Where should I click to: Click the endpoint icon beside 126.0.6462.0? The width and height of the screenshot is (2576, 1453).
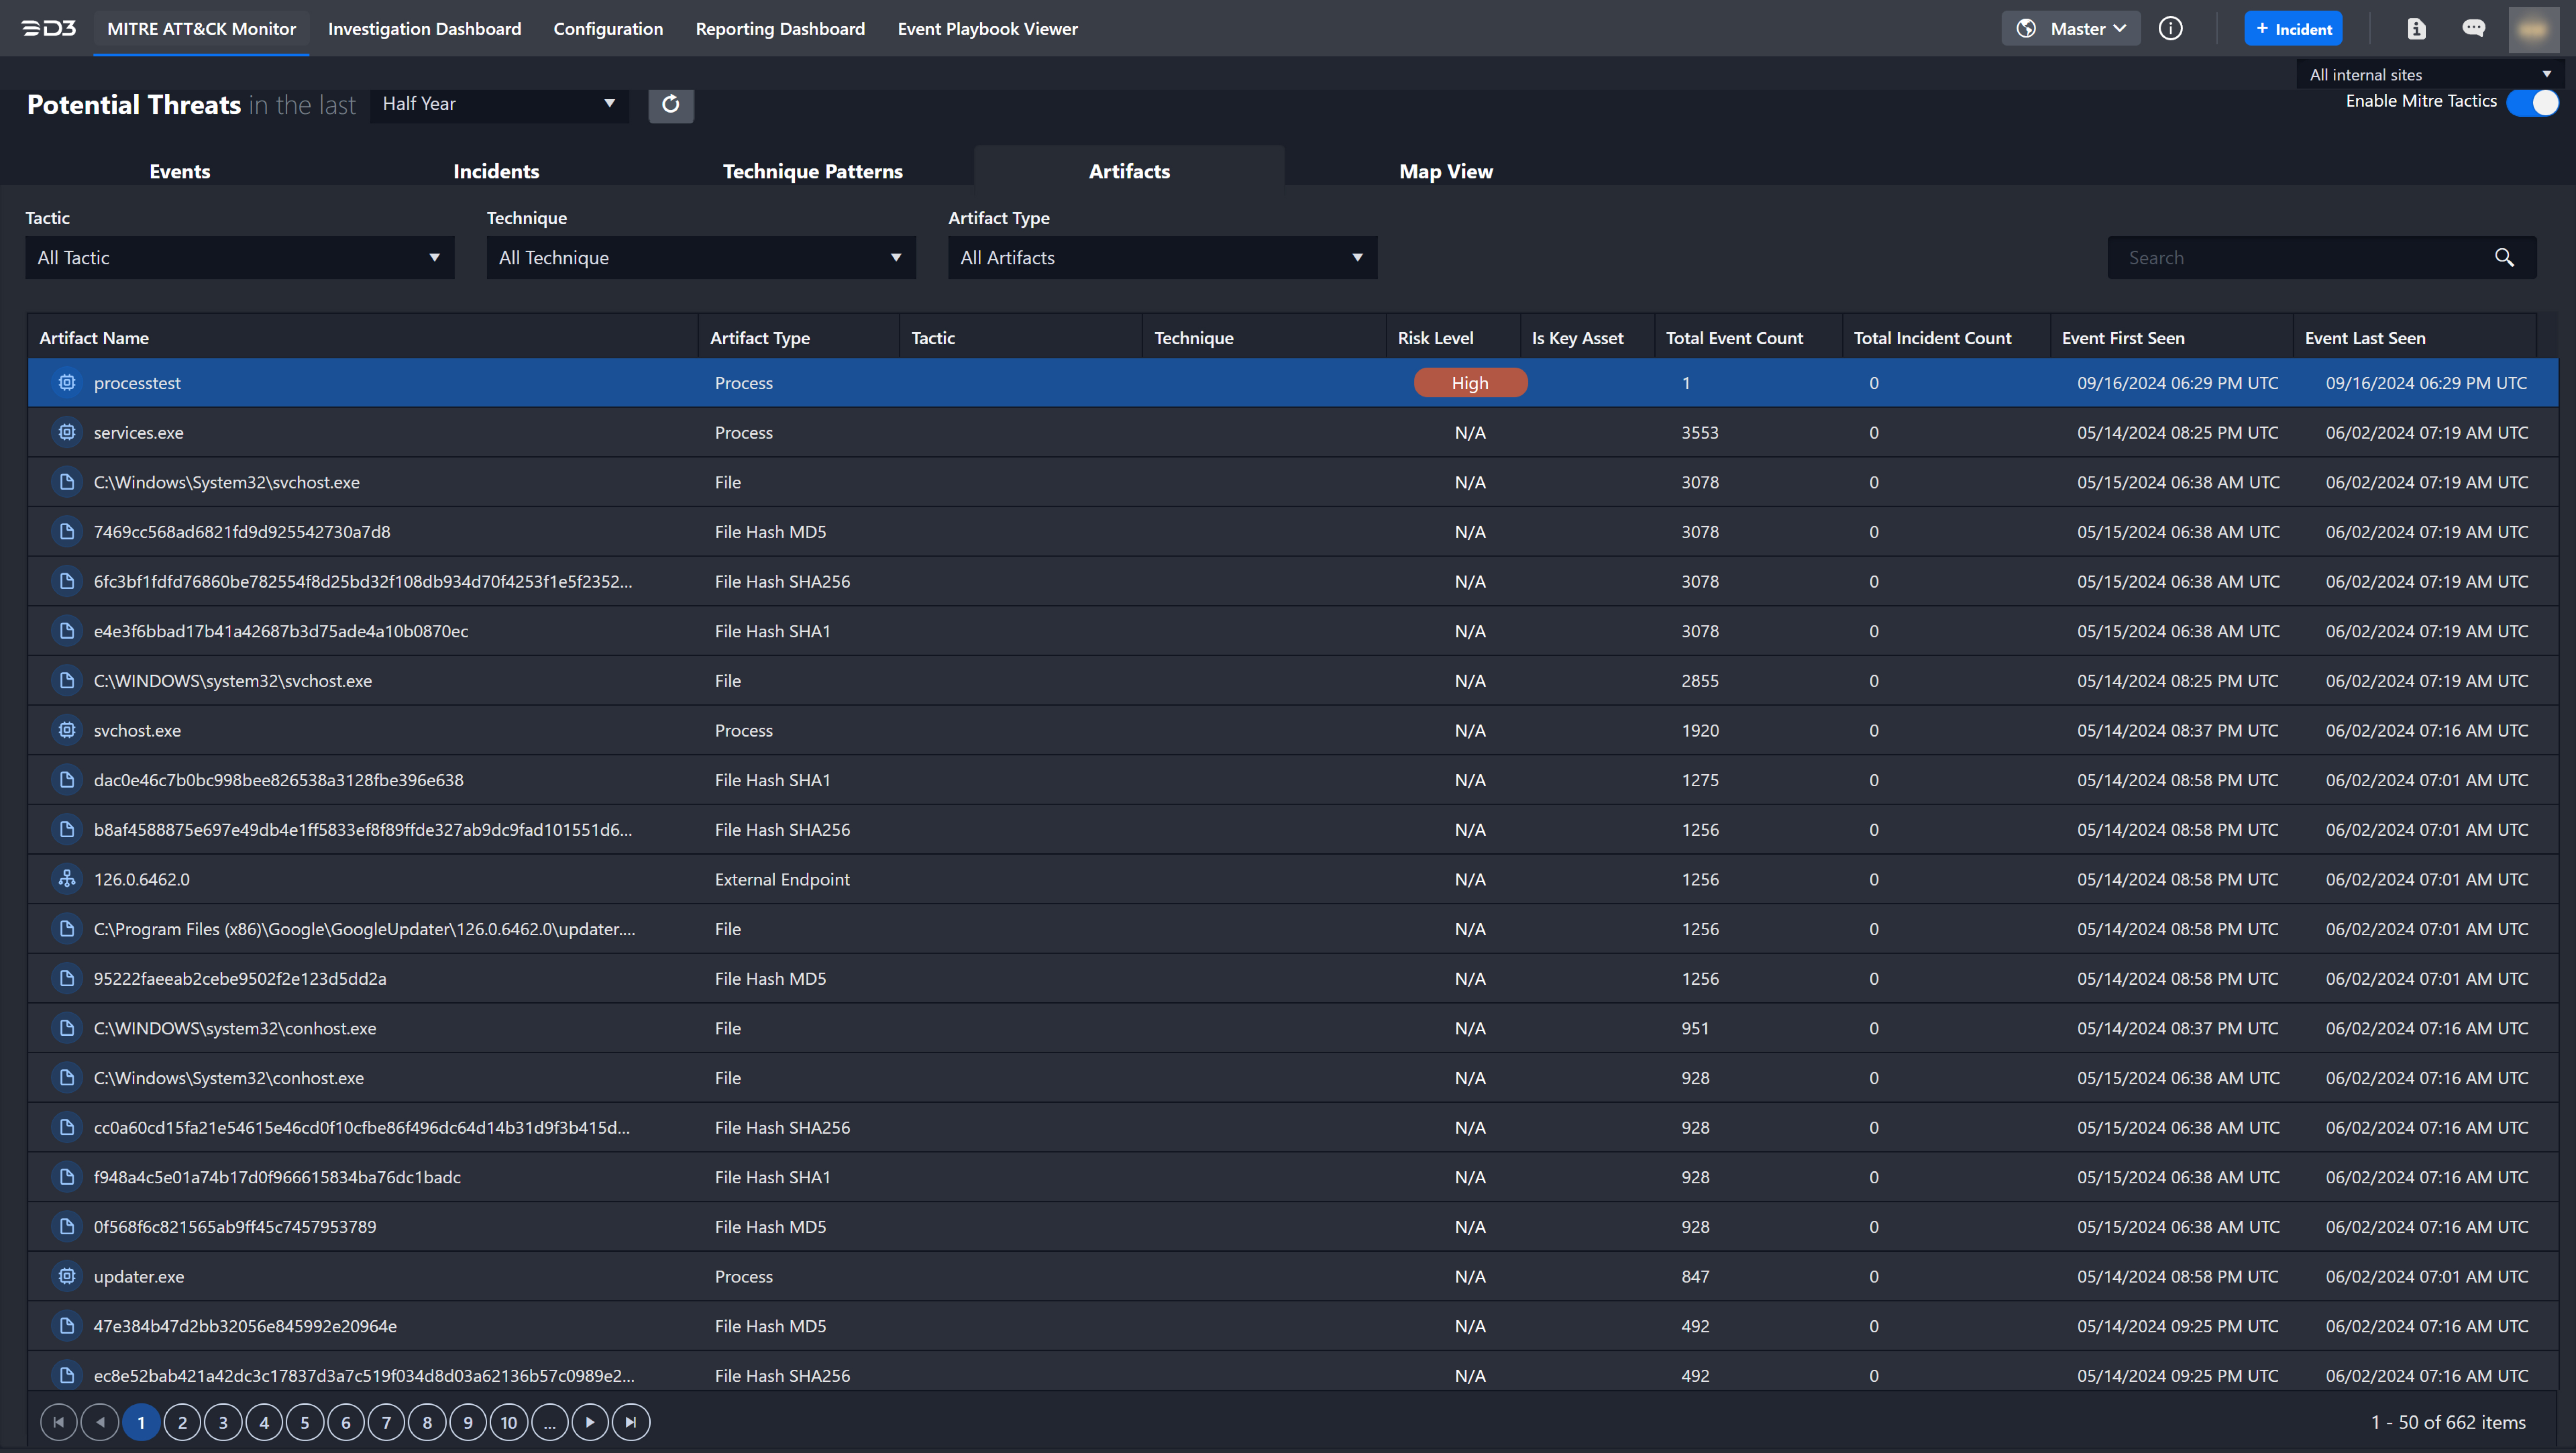67,879
